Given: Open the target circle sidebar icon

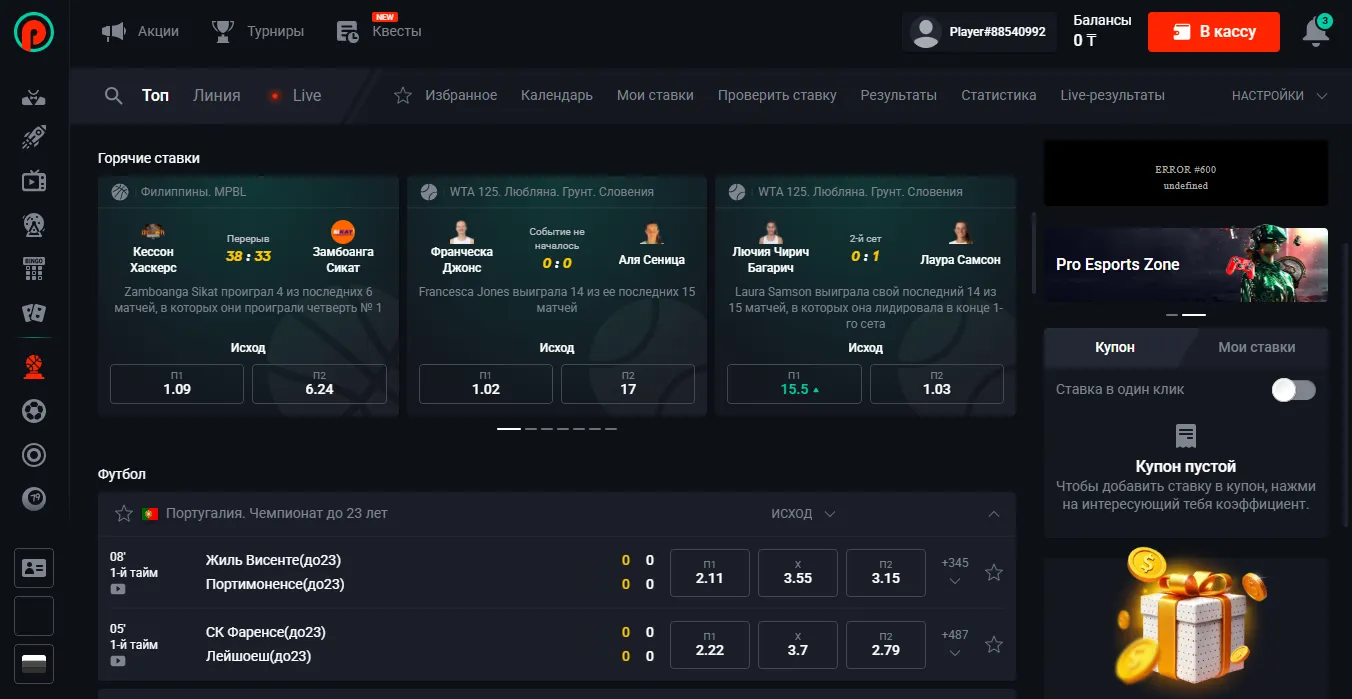Looking at the screenshot, I should (x=34, y=455).
